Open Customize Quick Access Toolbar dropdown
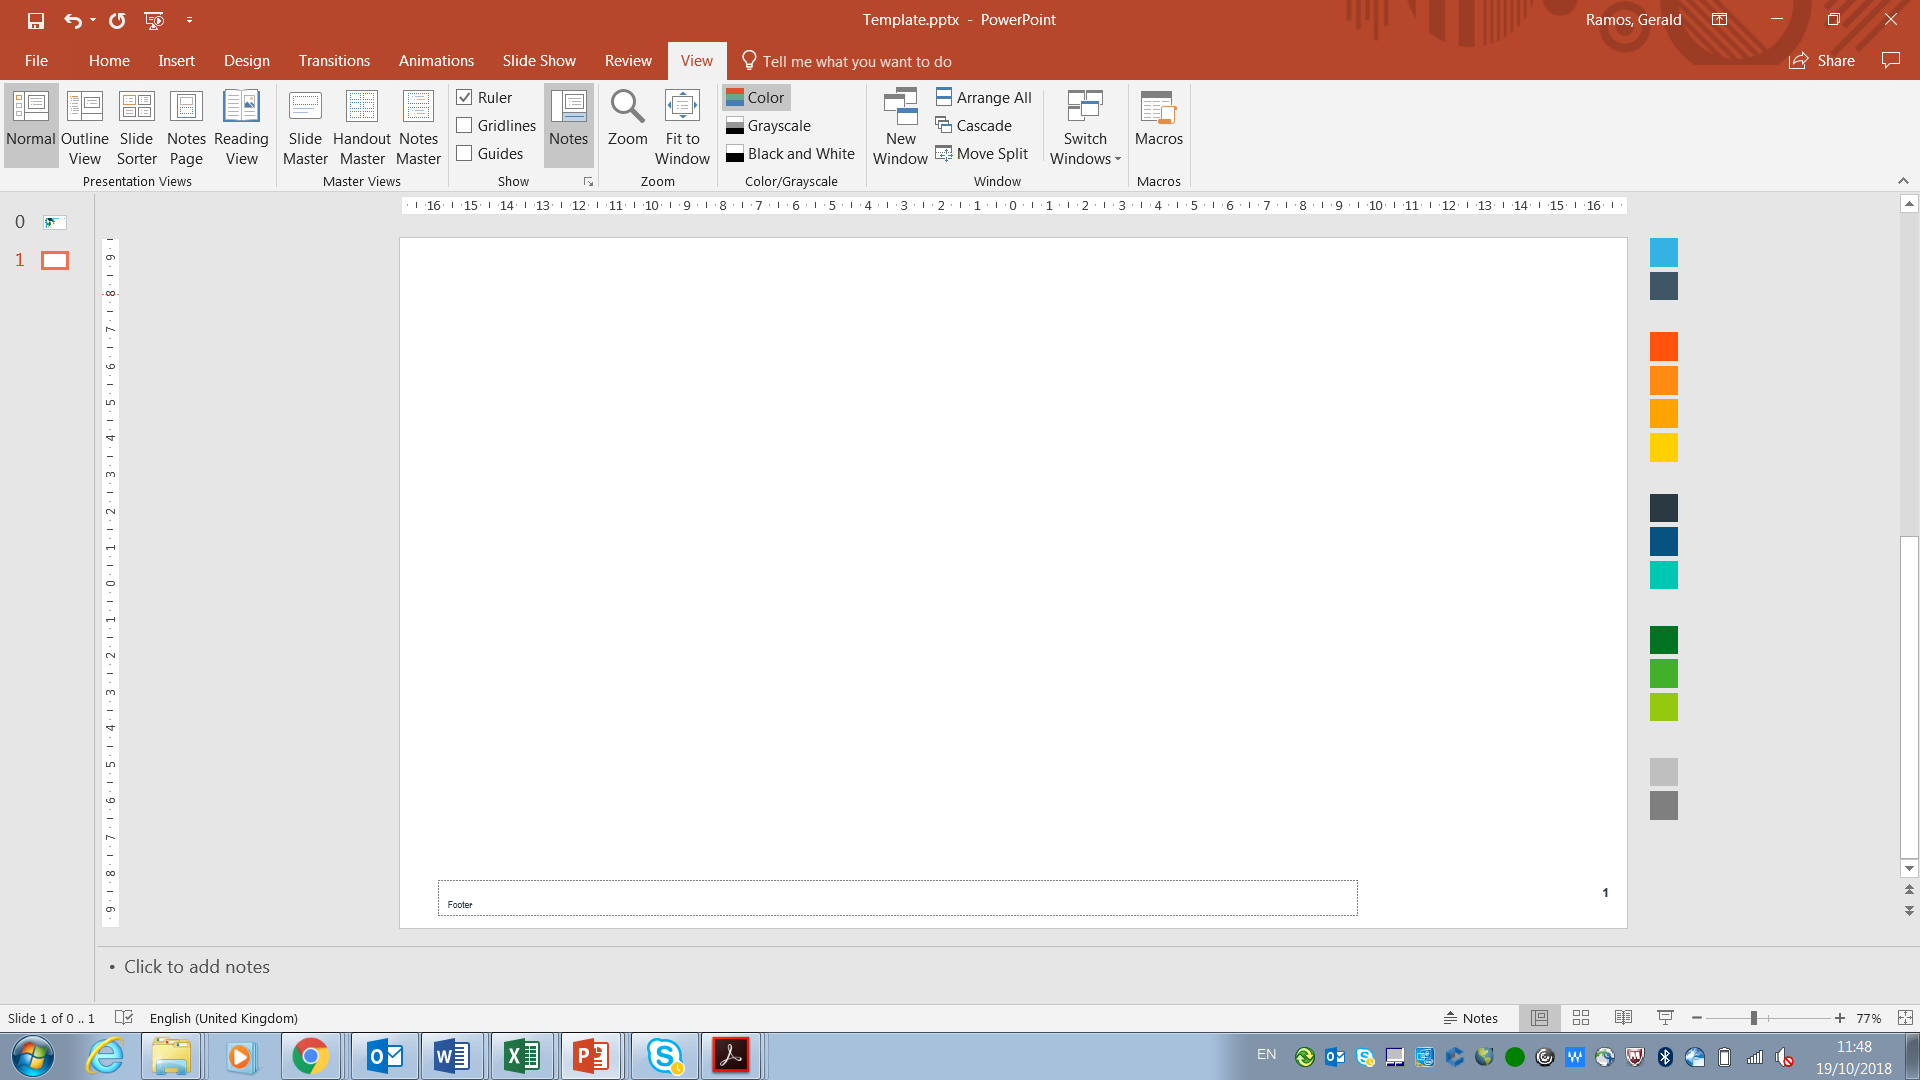This screenshot has width=1920, height=1080. tap(189, 20)
